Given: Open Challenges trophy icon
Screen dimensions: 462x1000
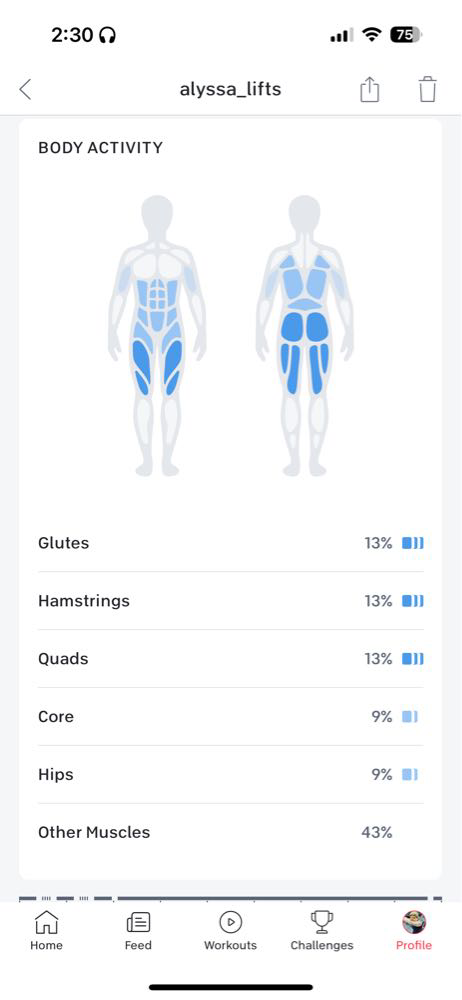Looking at the screenshot, I should (322, 922).
